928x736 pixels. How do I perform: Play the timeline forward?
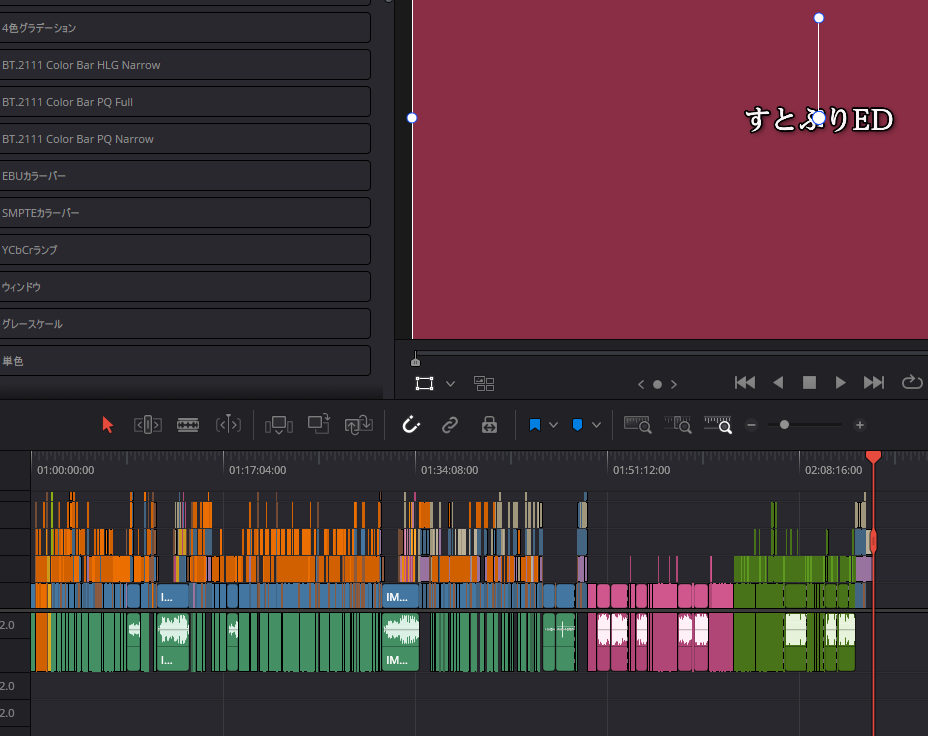[x=840, y=383]
